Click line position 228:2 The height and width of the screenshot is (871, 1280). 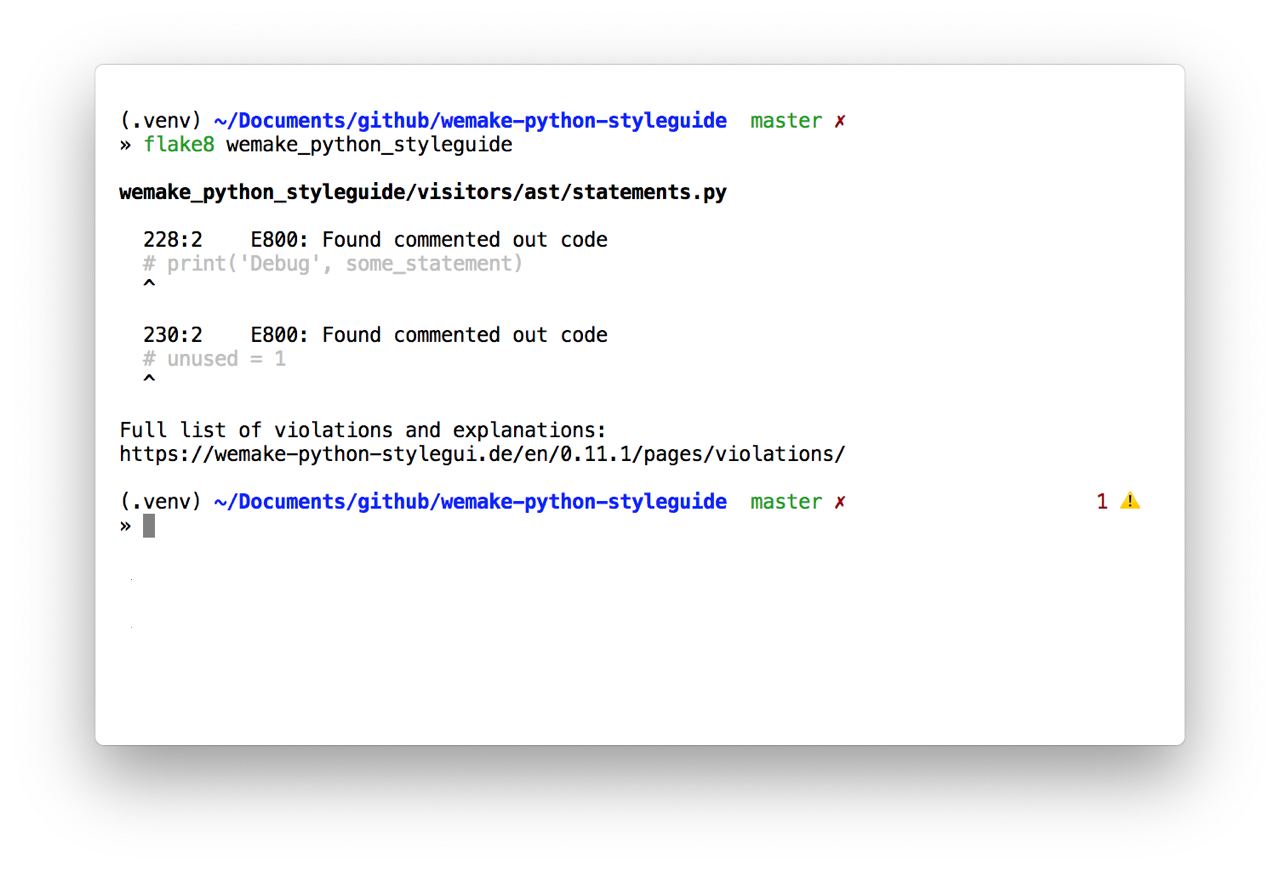173,240
